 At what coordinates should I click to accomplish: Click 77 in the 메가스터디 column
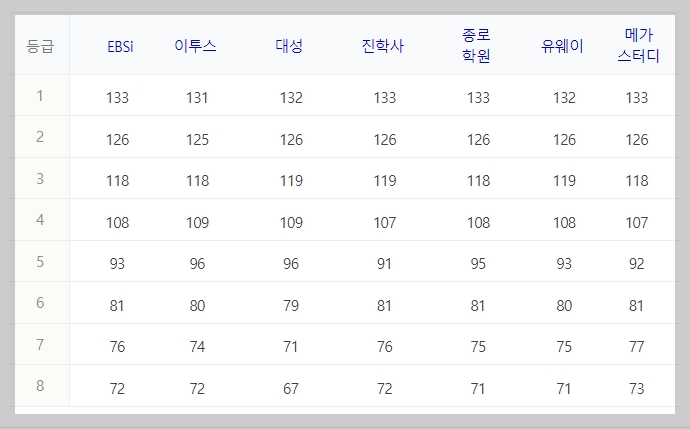[636, 347]
